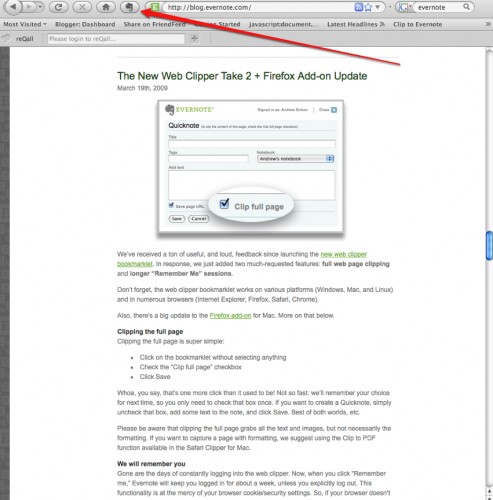Click the reQall toolbar label
This screenshot has width=493, height=500.
25,39
